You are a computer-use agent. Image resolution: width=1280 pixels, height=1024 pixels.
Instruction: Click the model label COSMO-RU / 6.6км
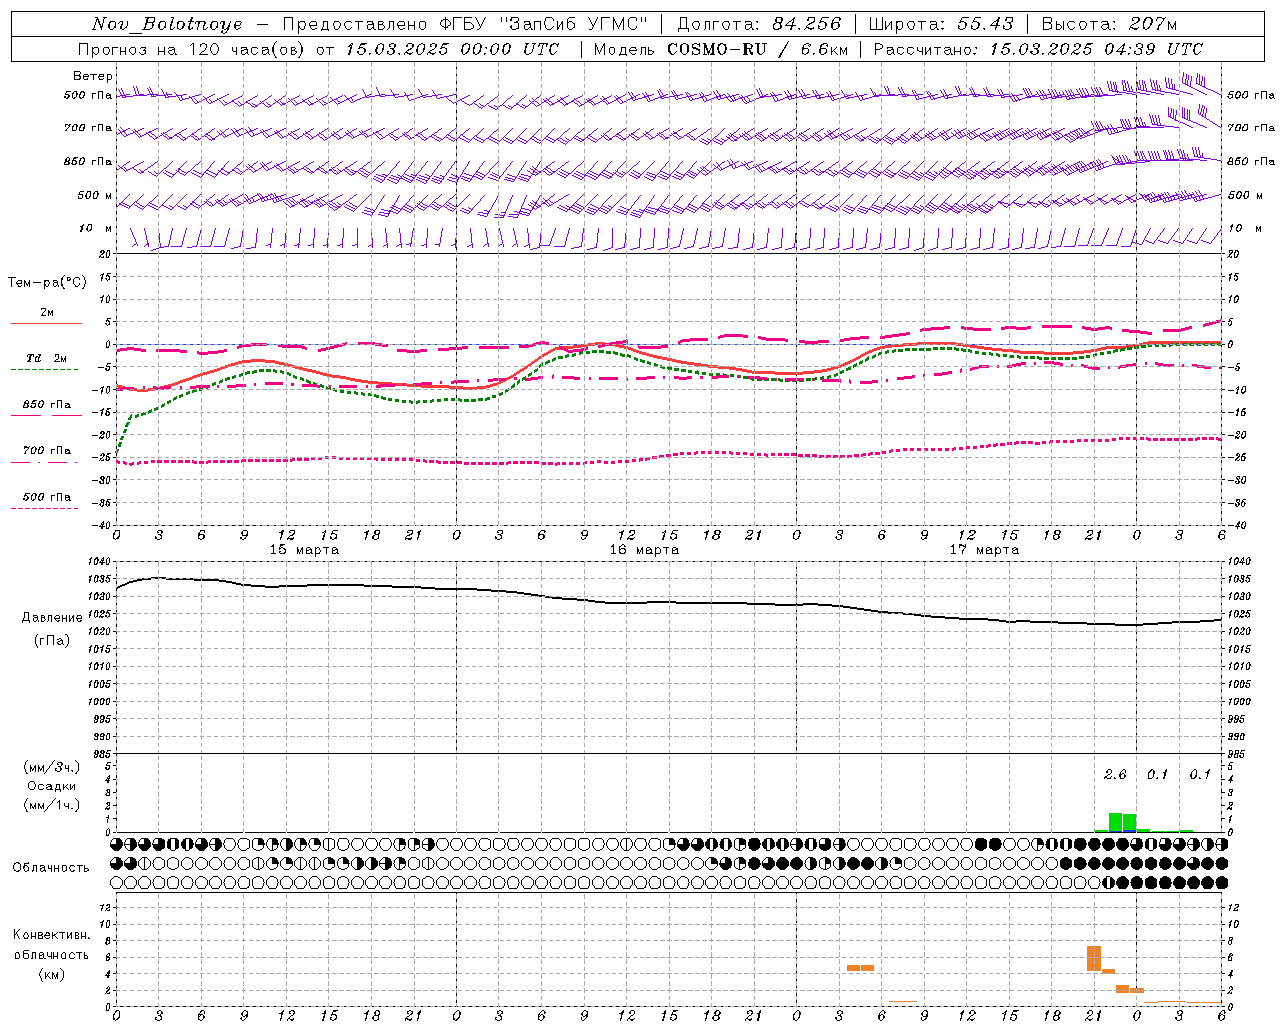pyautogui.click(x=758, y=49)
